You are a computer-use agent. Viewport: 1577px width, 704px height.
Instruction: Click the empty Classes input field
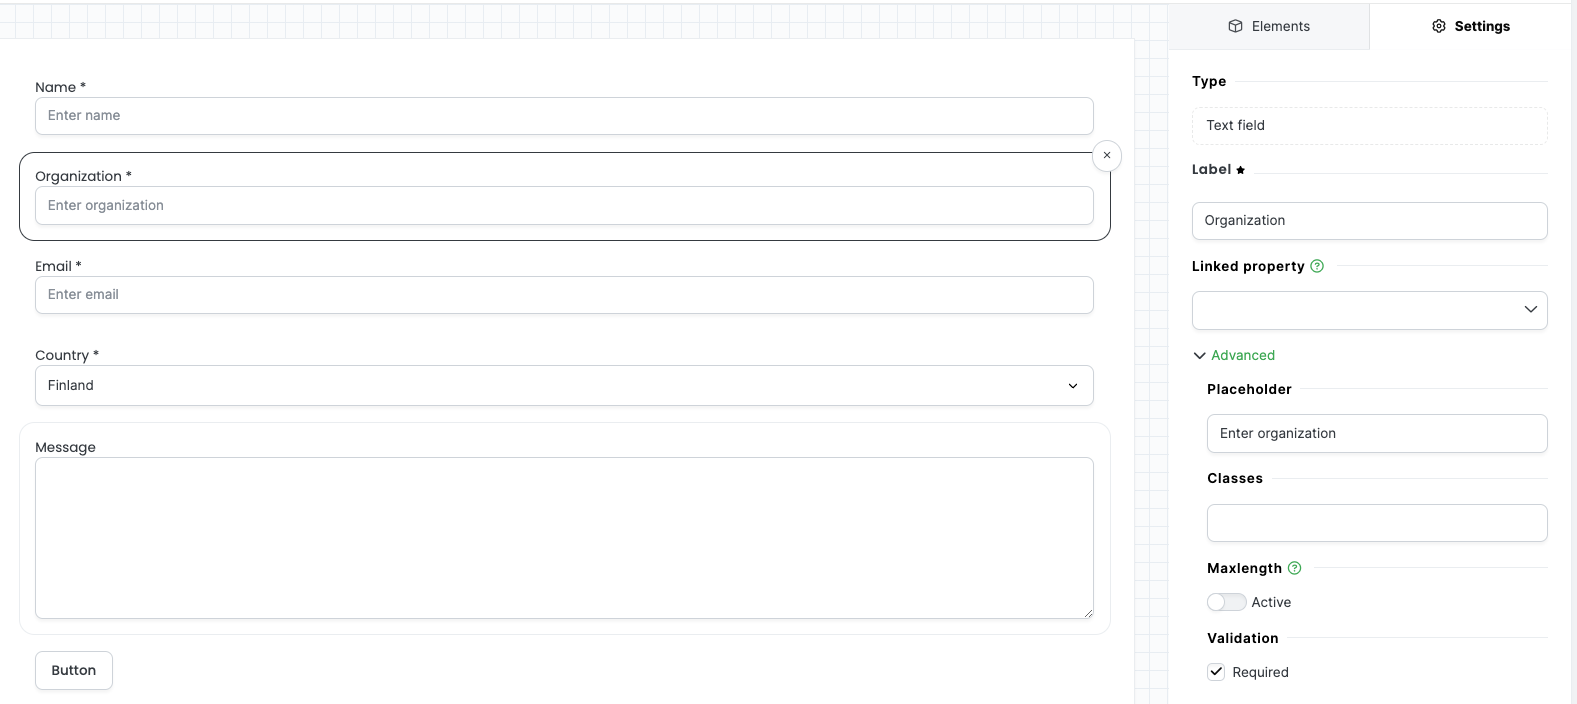[1377, 523]
